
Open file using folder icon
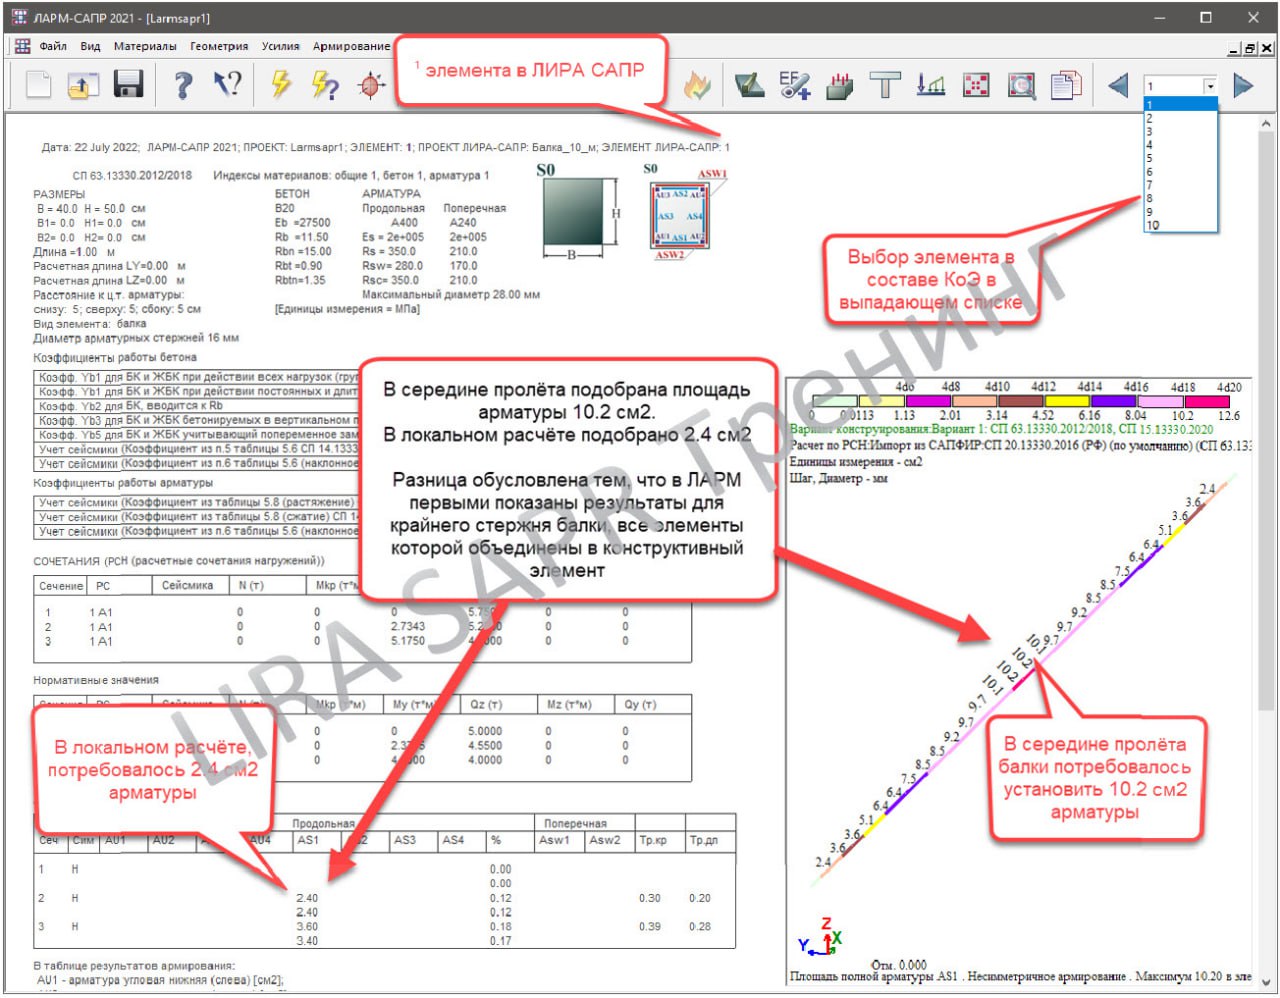point(83,84)
